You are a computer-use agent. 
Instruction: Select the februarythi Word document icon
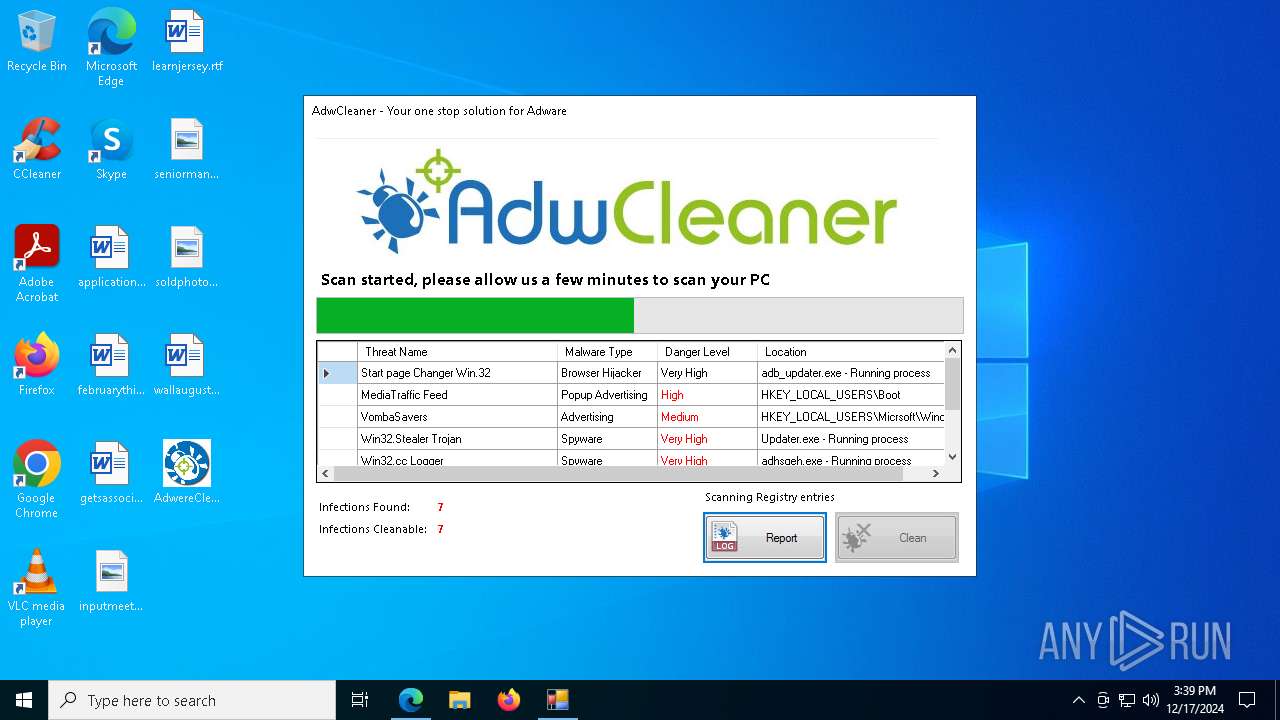pos(111,365)
